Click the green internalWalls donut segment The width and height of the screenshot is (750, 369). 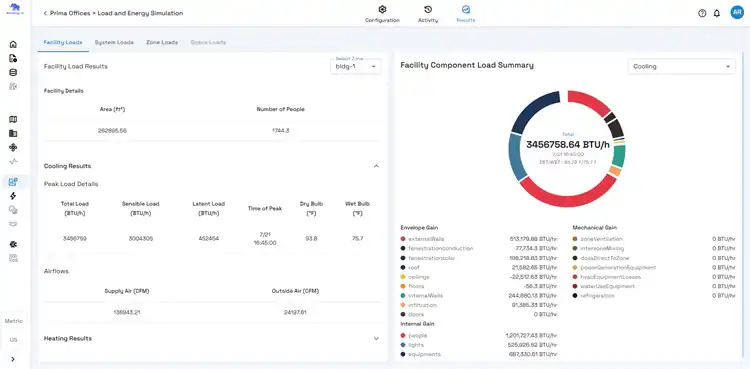[x=619, y=156]
